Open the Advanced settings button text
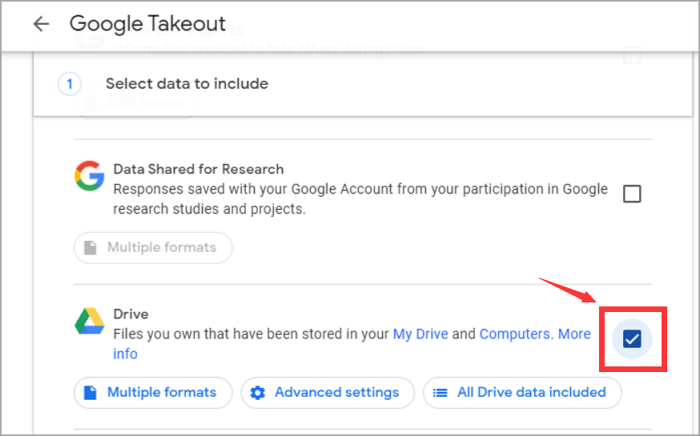The image size is (700, 436). [337, 392]
